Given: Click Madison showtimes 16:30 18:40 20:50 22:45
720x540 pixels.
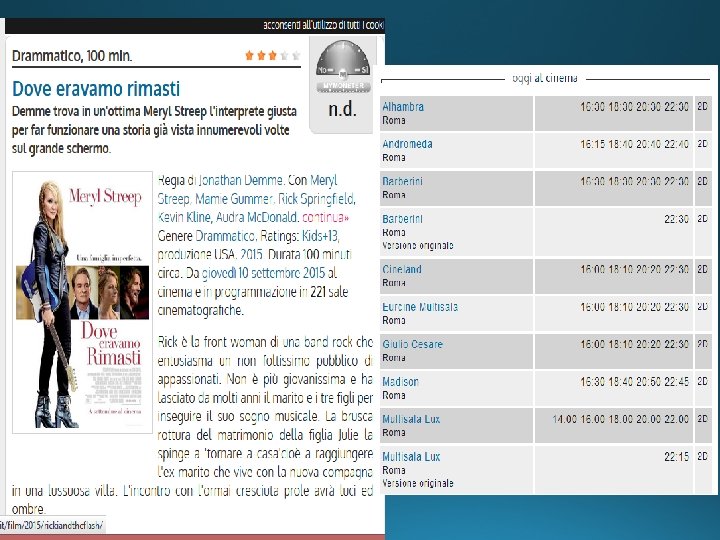Looking at the screenshot, I should coord(634,382).
